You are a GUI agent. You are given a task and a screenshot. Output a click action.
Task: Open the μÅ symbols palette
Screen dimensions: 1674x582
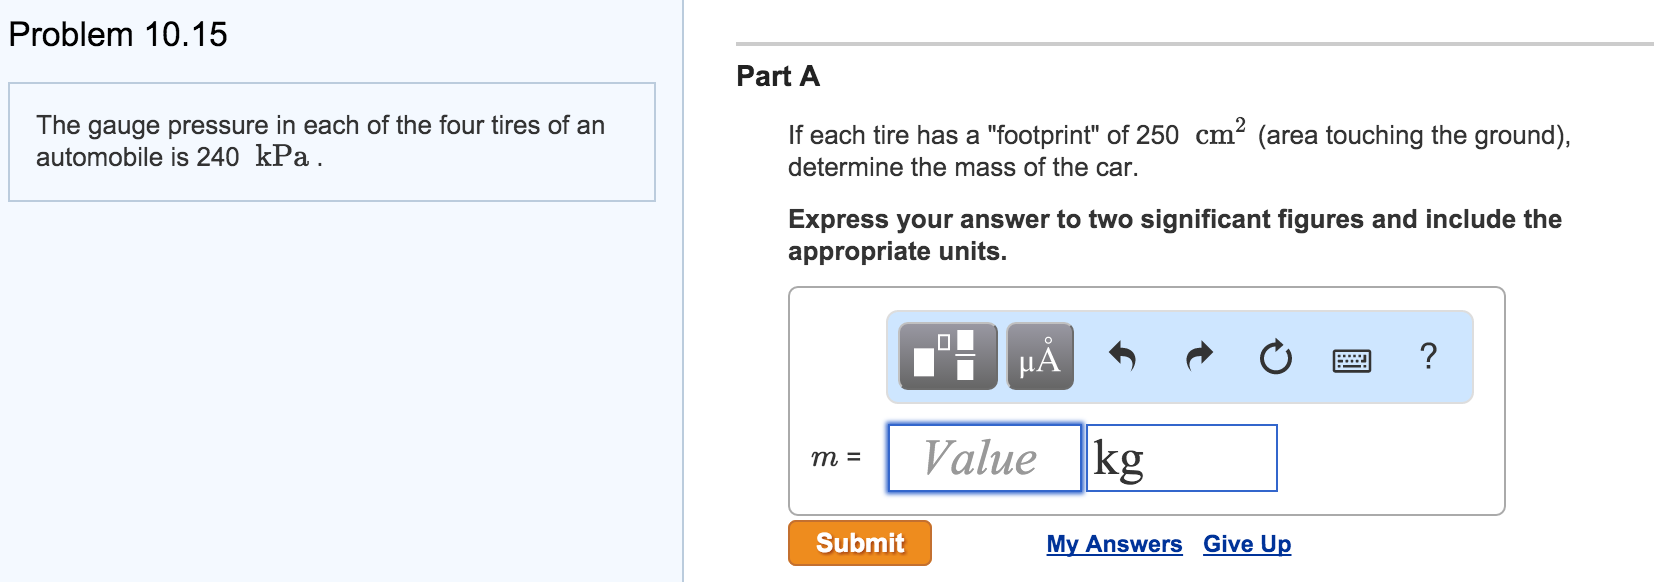(1040, 356)
